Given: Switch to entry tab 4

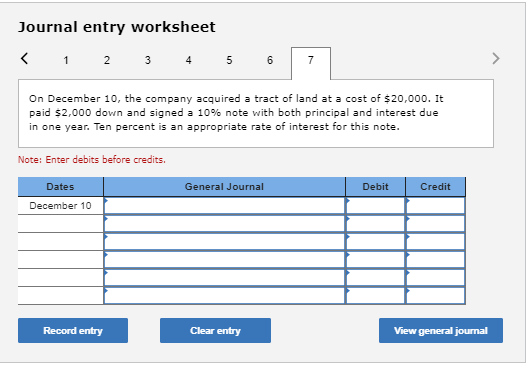Looking at the screenshot, I should tap(188, 60).
